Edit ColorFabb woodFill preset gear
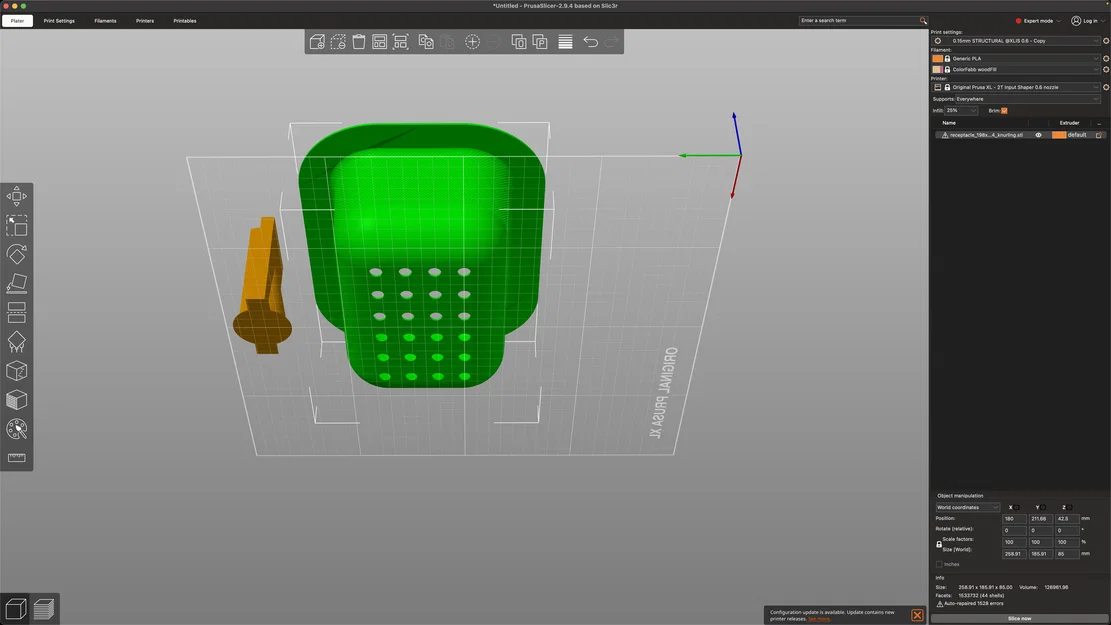 1105,69
